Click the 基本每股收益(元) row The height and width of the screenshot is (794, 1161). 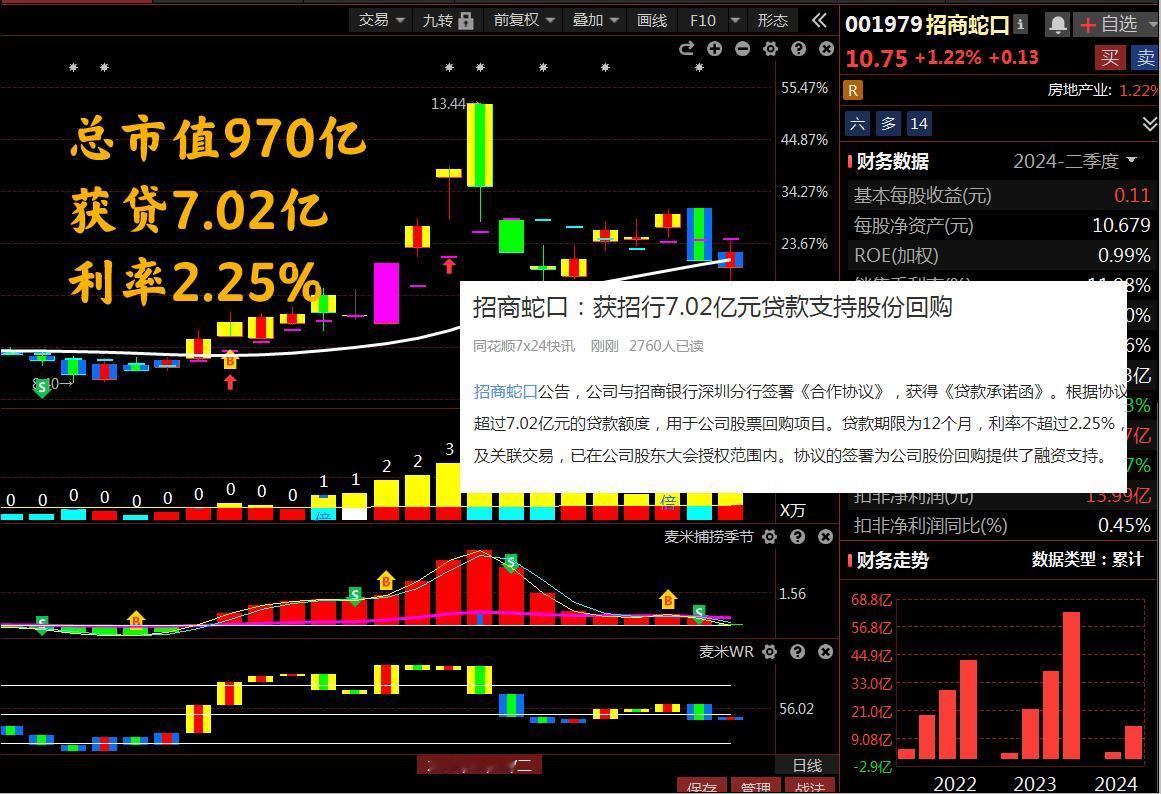tap(1003, 196)
